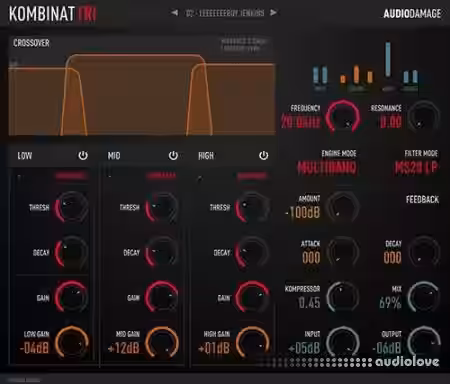Screen dimensions: 450x384
Task: Open the Engine Mode selector showing Multiband
Action: tap(327, 167)
